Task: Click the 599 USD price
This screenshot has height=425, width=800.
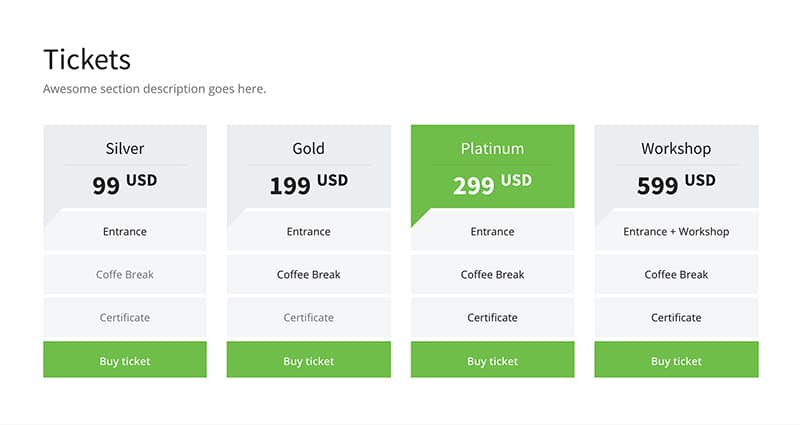Action: (676, 184)
